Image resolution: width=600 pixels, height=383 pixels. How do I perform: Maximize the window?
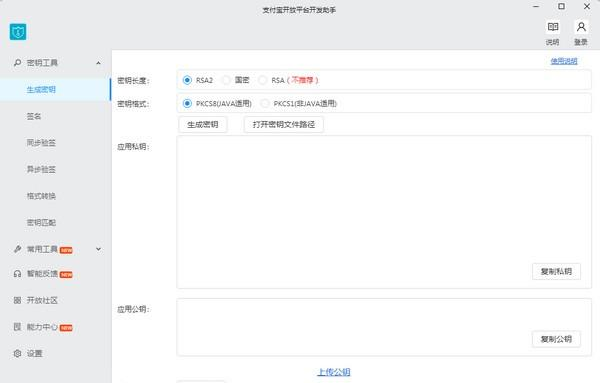coord(561,7)
